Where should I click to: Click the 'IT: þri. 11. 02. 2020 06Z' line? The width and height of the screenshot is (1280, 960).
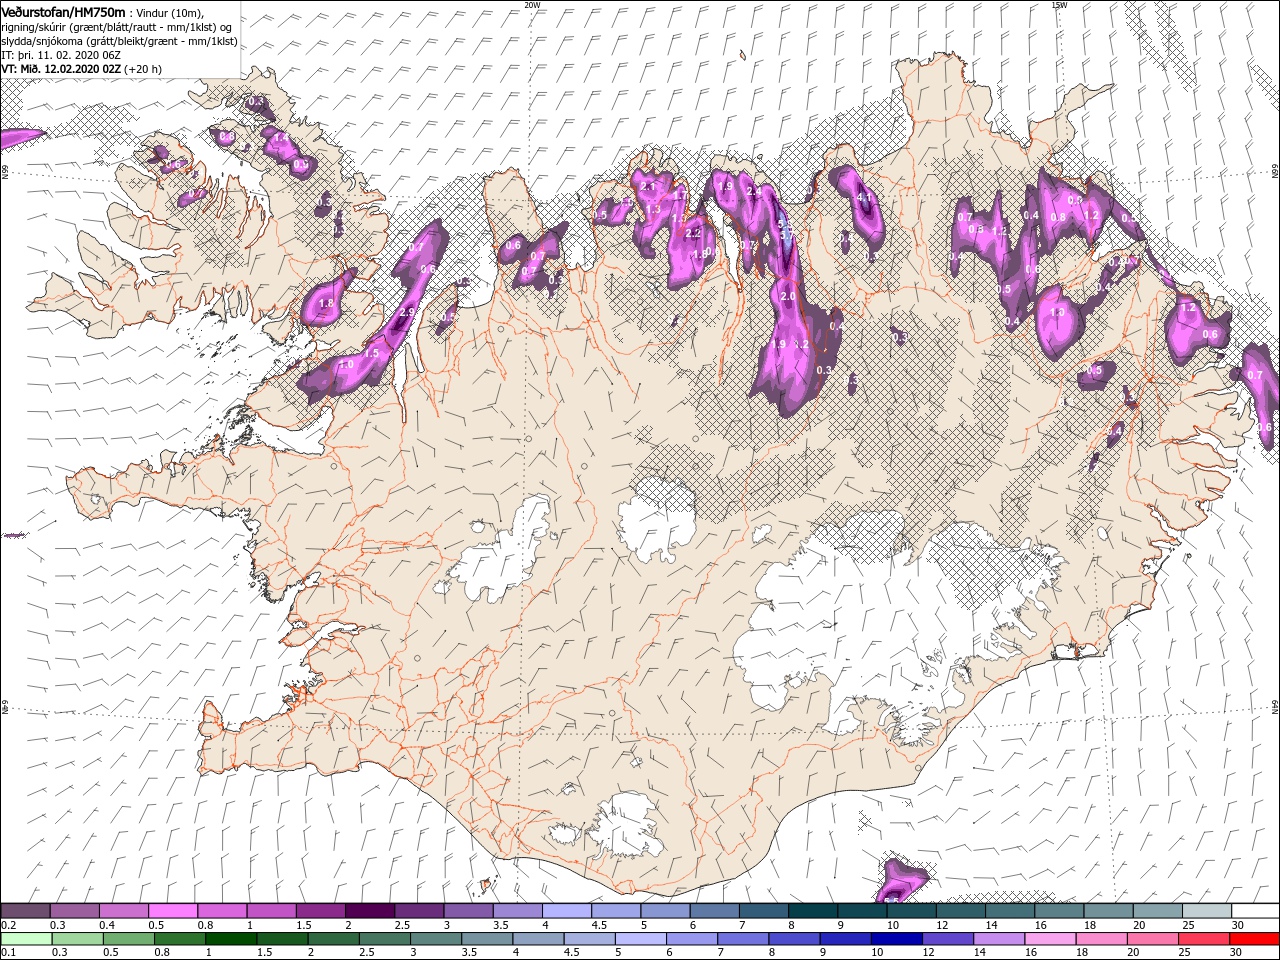coord(62,55)
